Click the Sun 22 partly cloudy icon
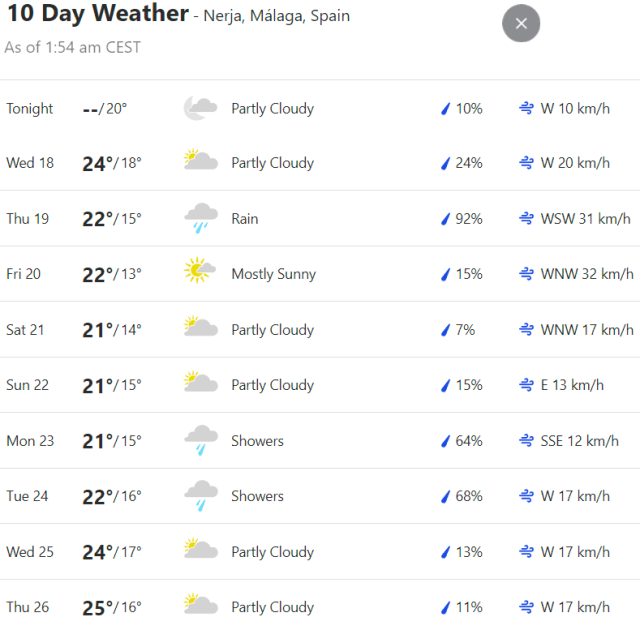Image resolution: width=640 pixels, height=617 pixels. [x=200, y=385]
